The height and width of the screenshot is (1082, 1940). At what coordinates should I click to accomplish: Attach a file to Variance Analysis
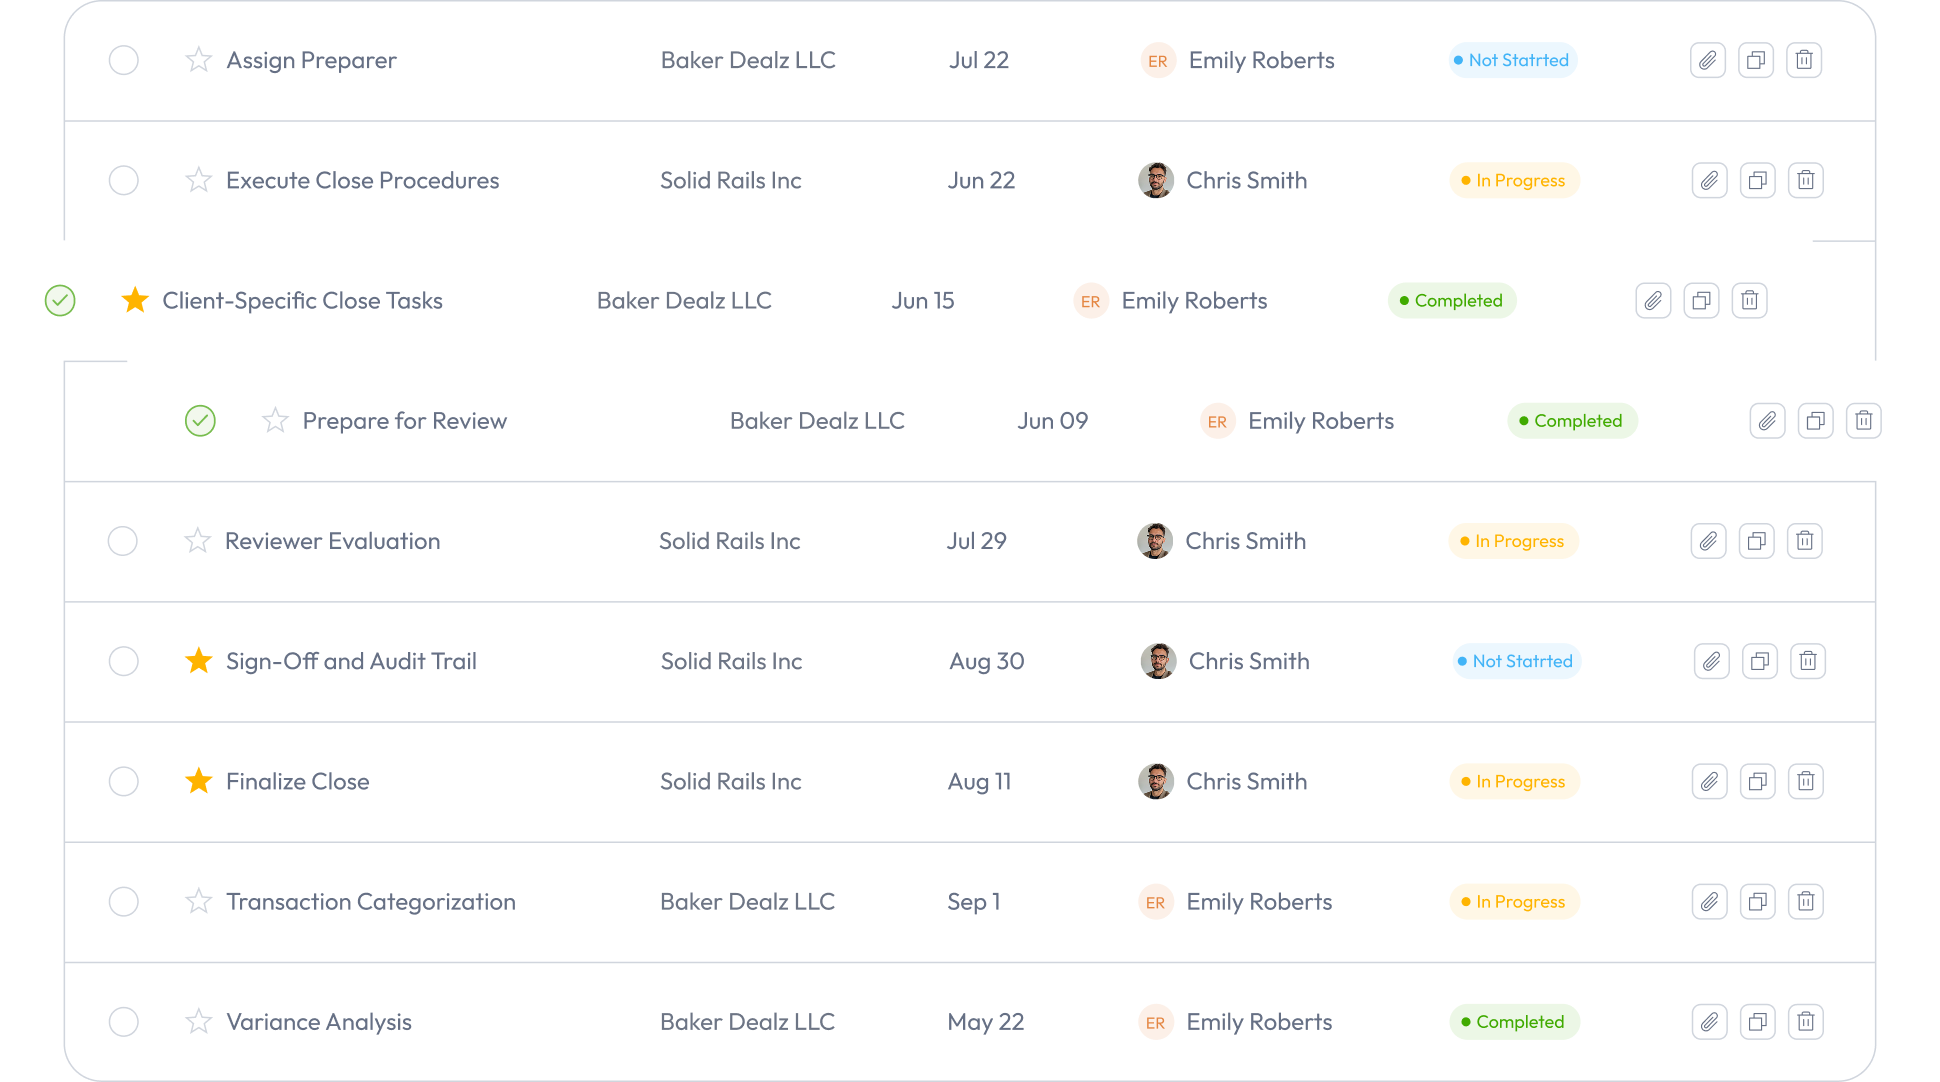click(x=1709, y=1021)
